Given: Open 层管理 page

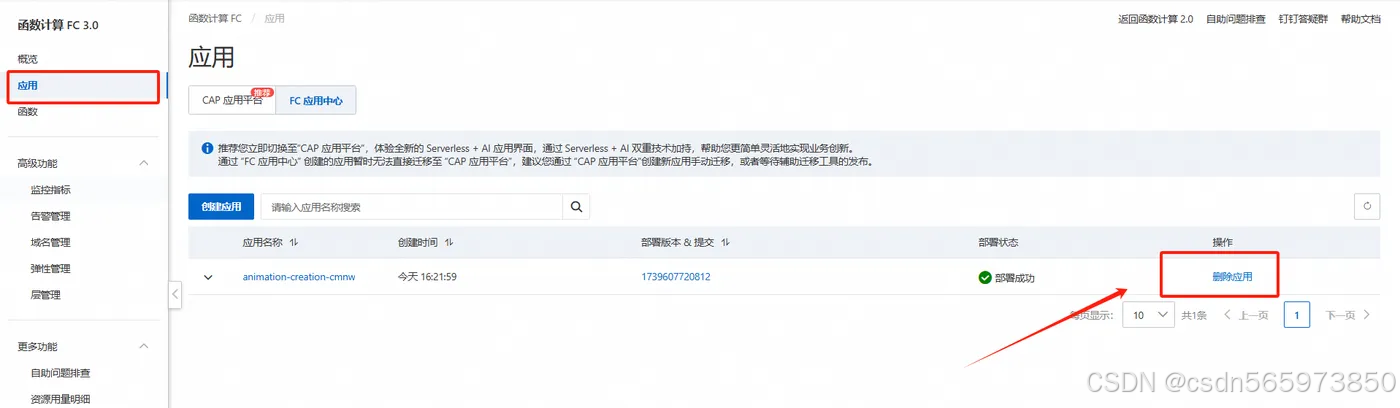Looking at the screenshot, I should click(45, 295).
